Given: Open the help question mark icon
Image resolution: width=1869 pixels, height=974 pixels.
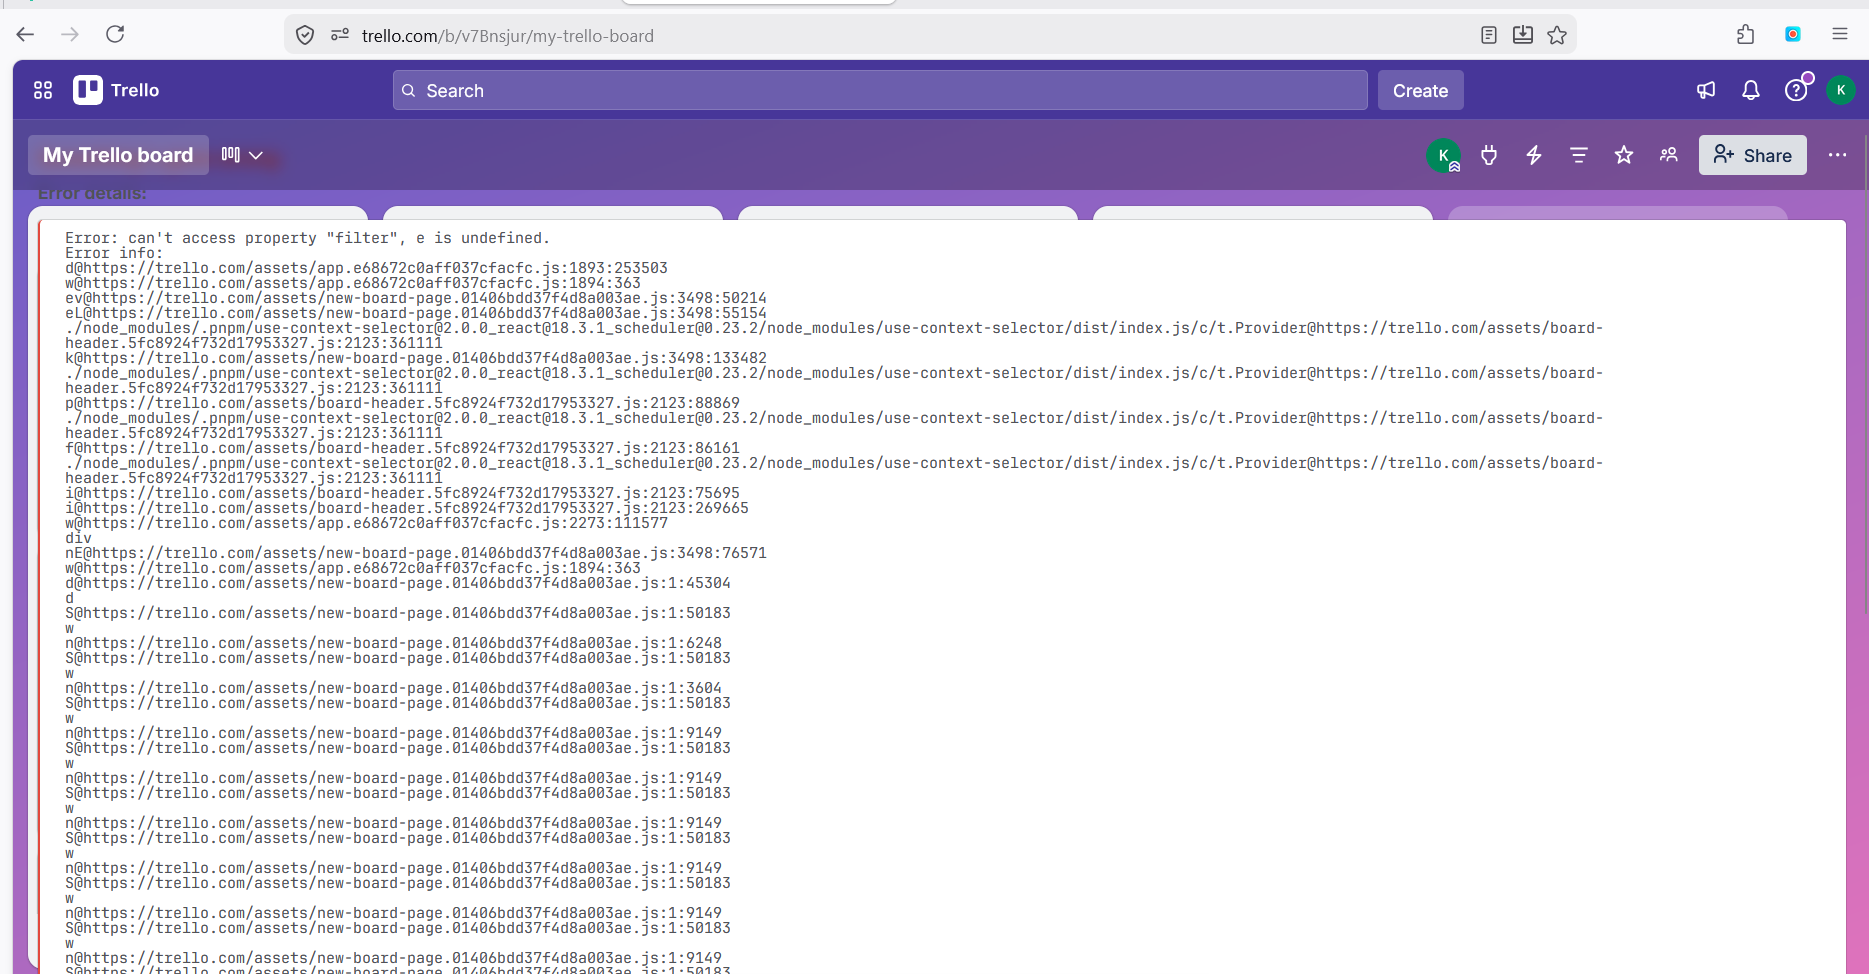Looking at the screenshot, I should (1796, 90).
